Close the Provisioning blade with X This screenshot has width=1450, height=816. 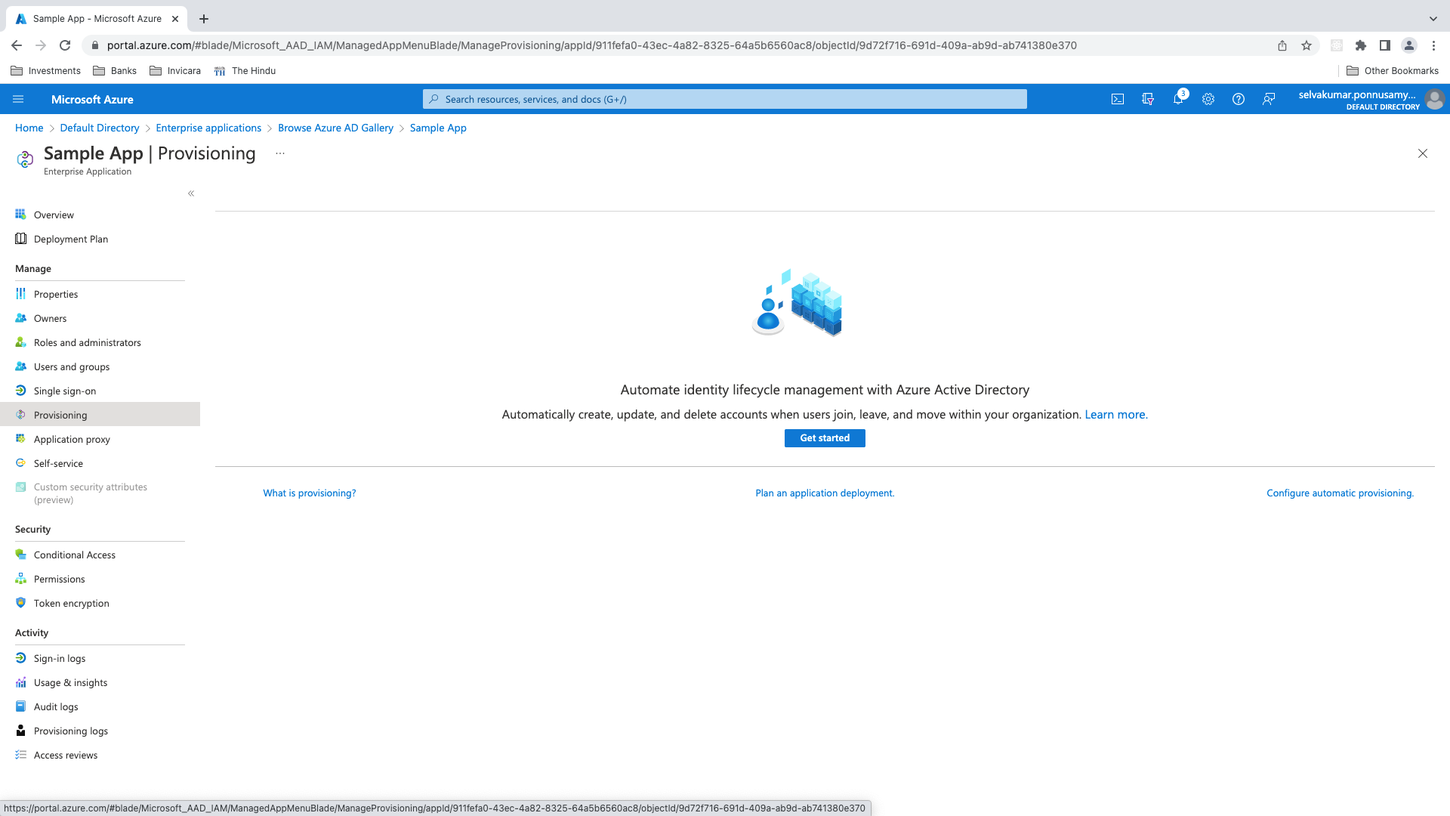tap(1422, 154)
